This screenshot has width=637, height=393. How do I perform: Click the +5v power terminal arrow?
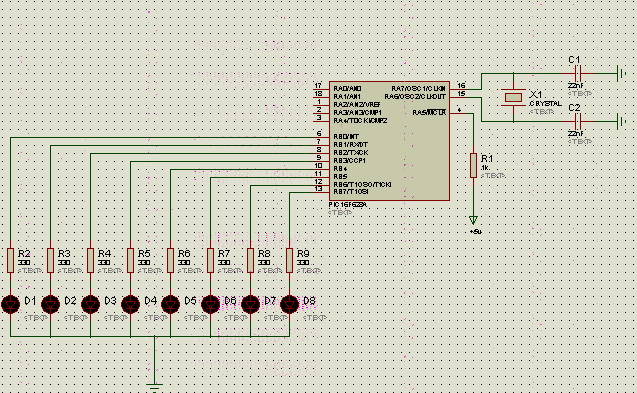click(473, 220)
